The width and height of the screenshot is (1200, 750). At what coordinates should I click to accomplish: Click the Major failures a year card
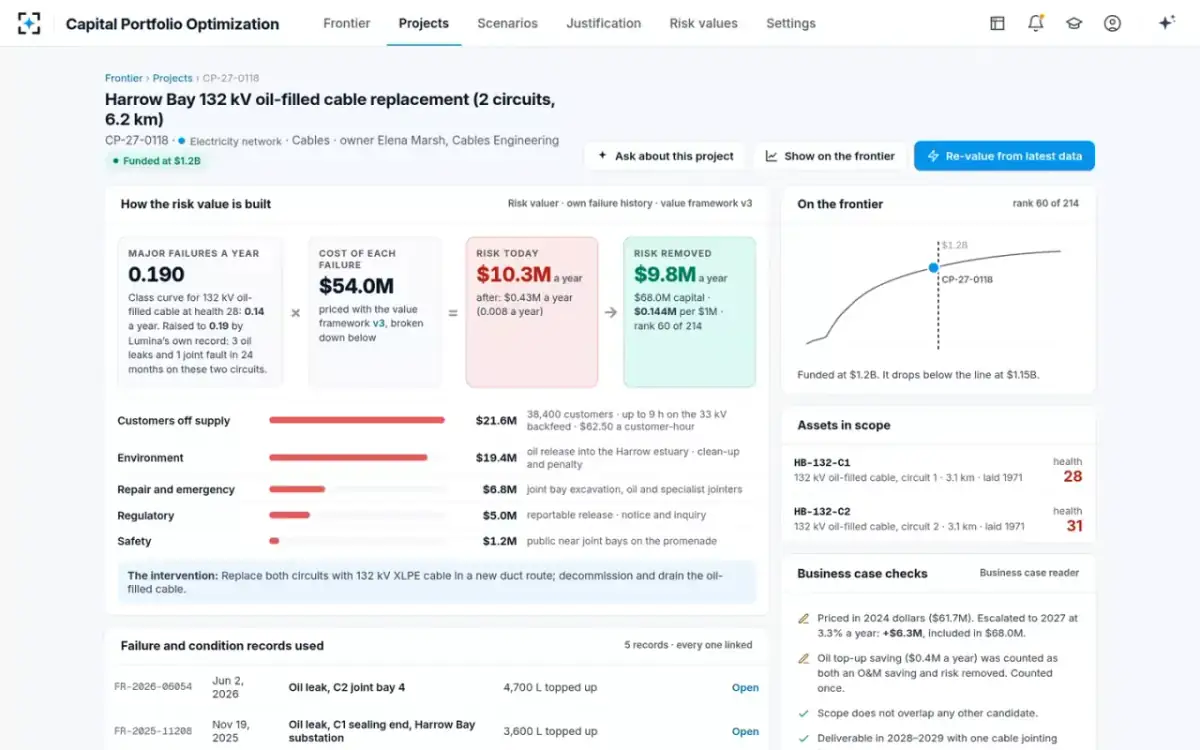tap(200, 312)
